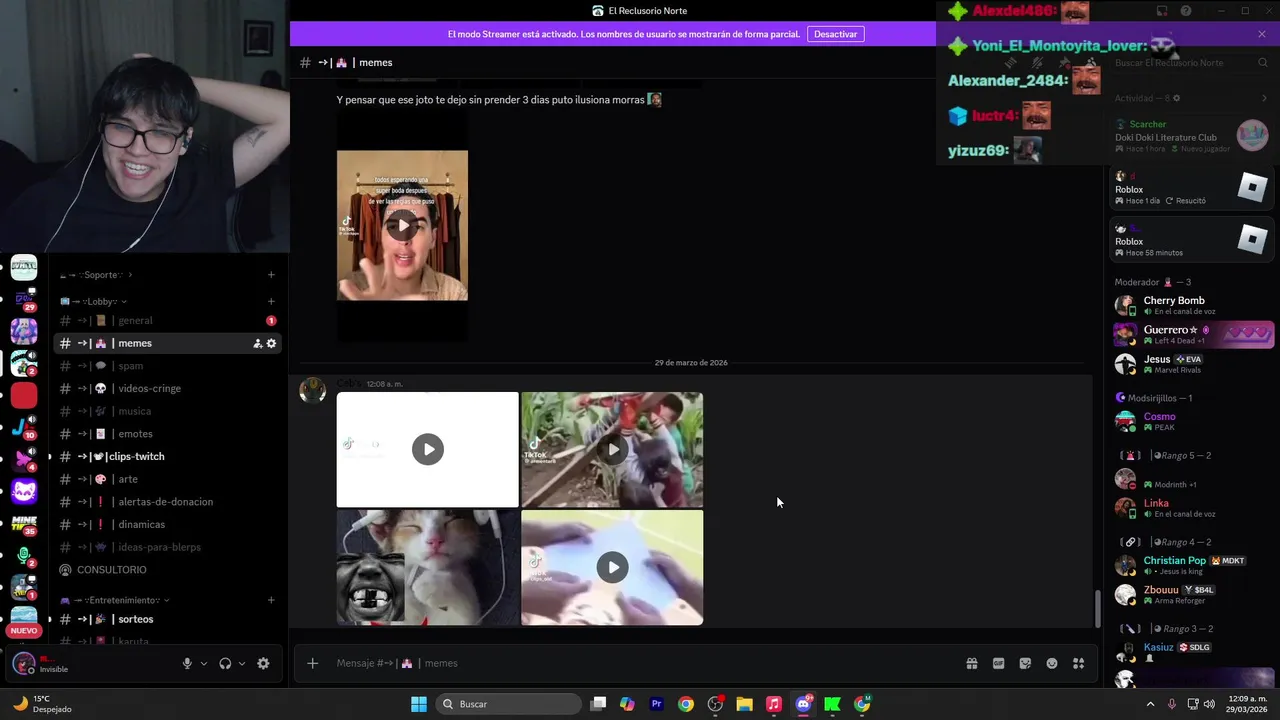
Task: Toggle microphone mute in user panel
Action: (x=187, y=663)
